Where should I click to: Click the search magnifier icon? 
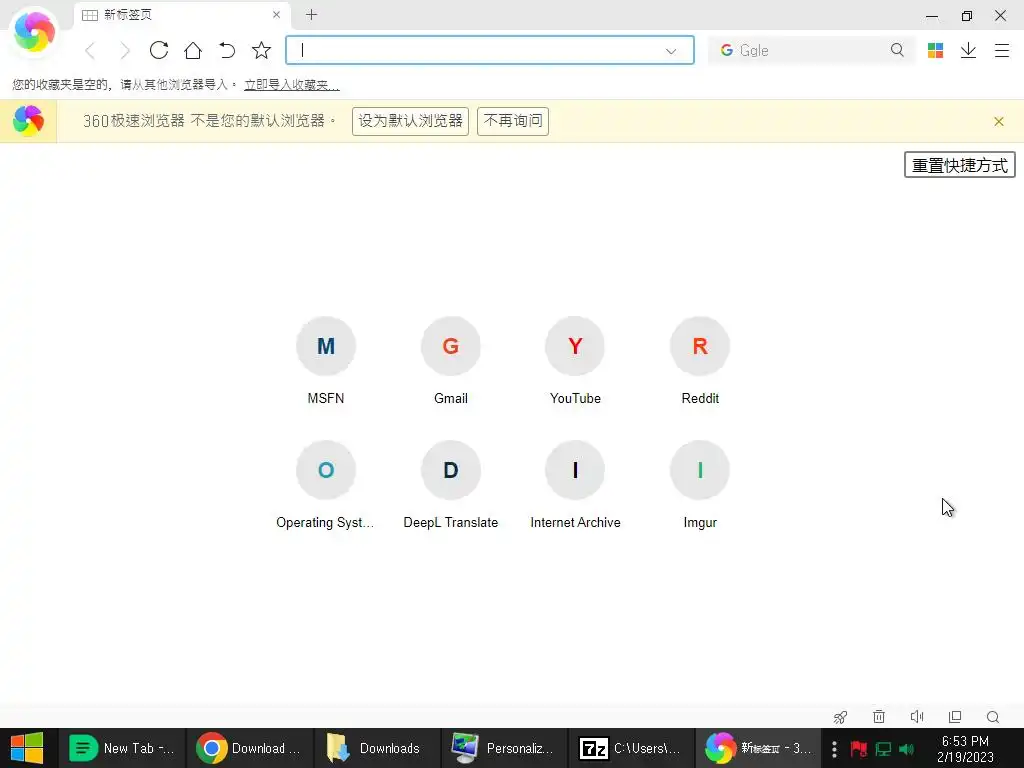click(897, 50)
